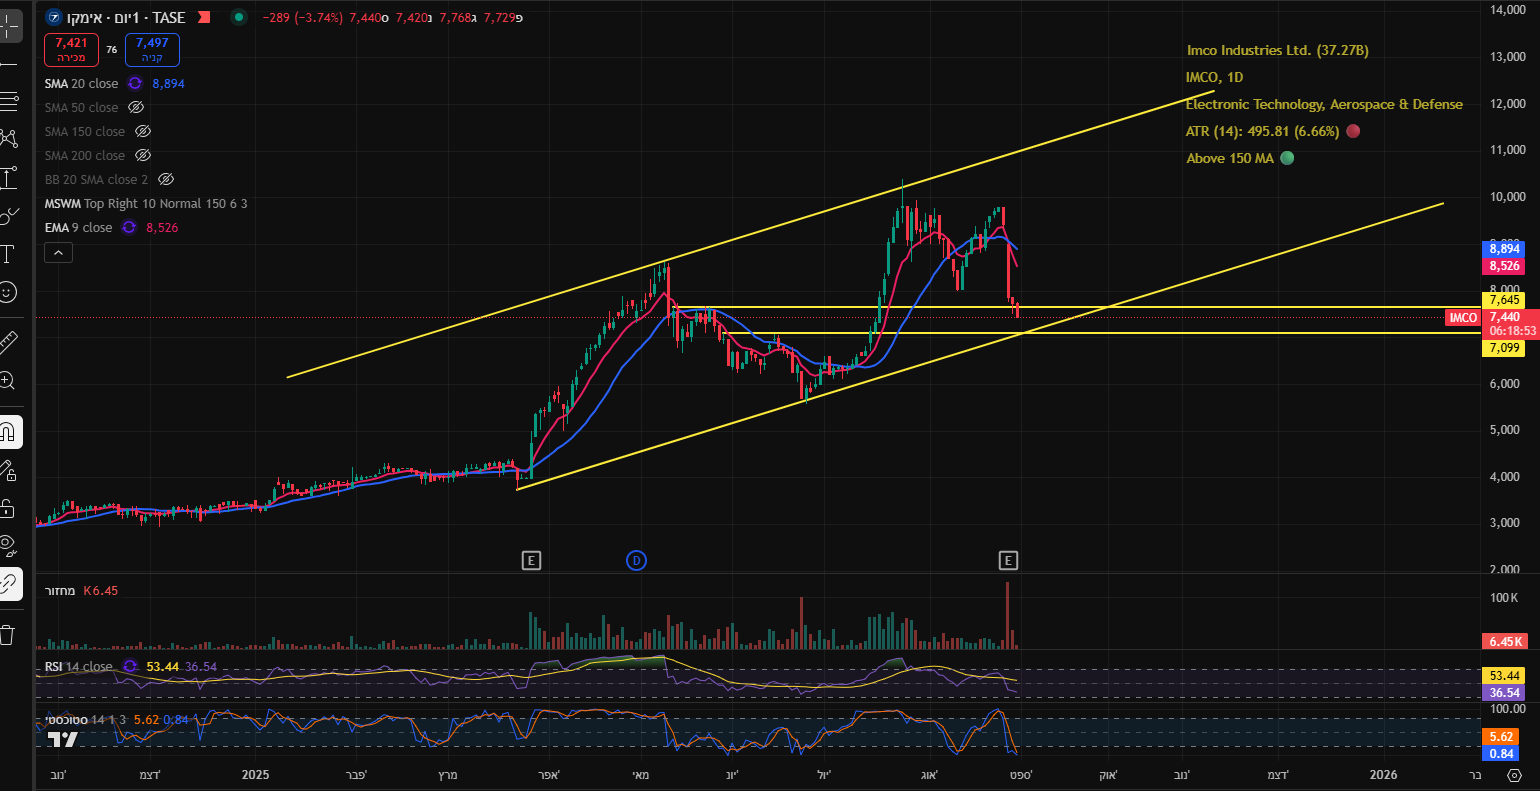Click the IMCO, 1D info text
The width and height of the screenshot is (1540, 791).
click(1215, 77)
